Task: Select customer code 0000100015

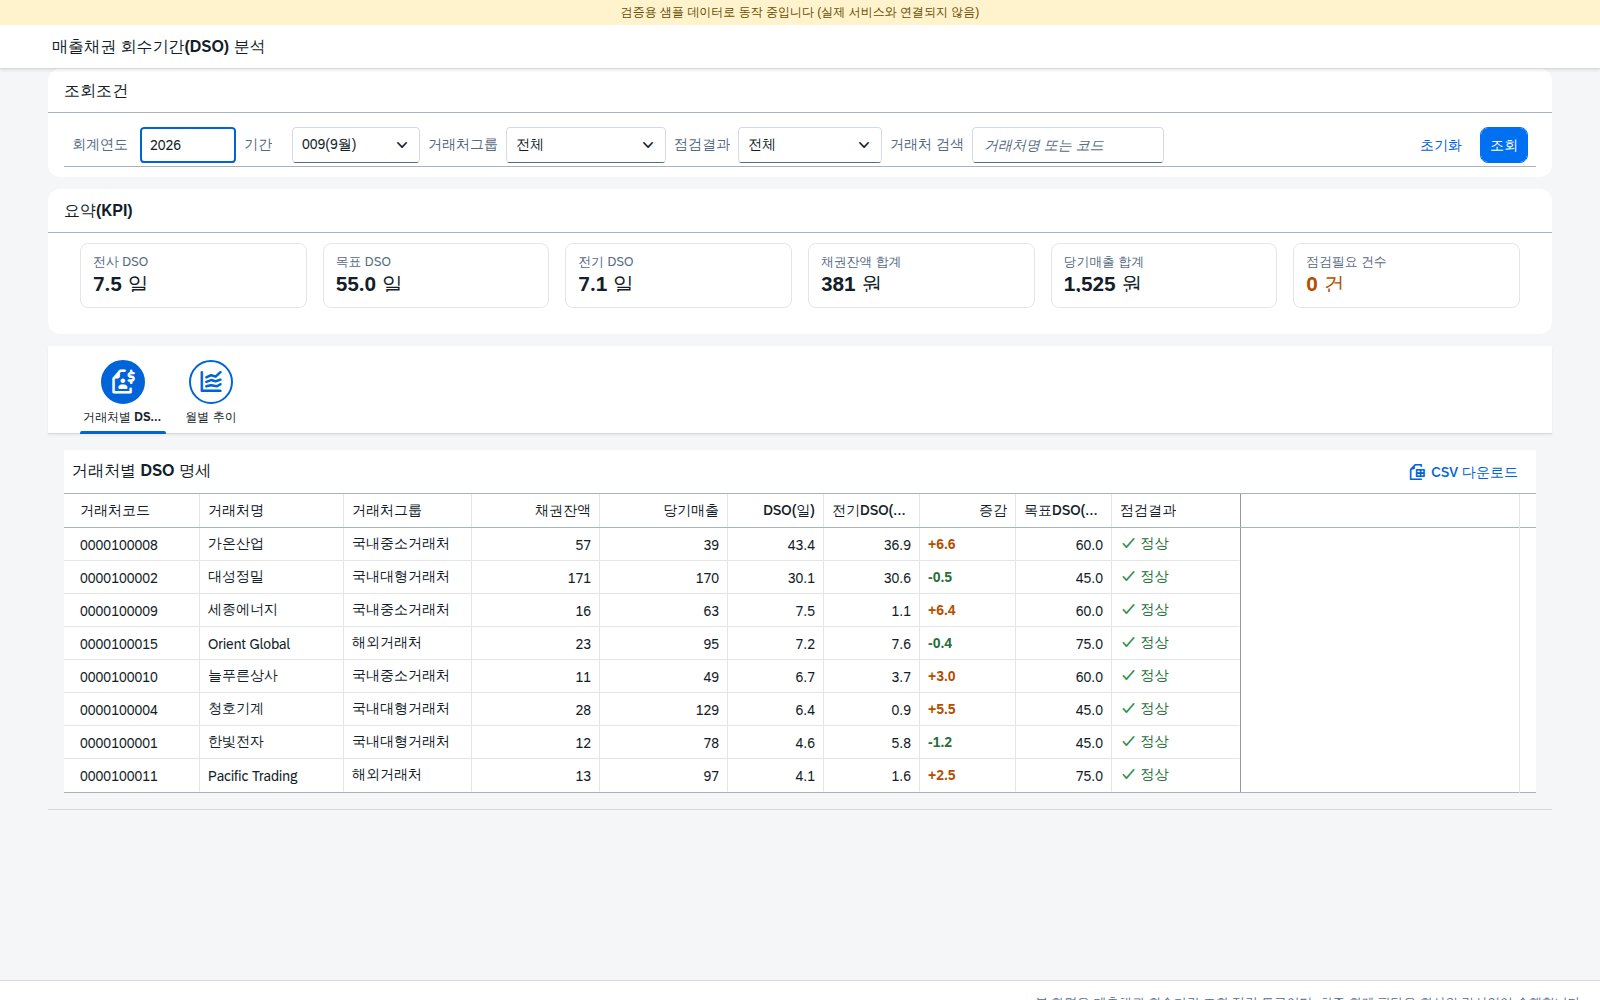Action: click(x=119, y=644)
